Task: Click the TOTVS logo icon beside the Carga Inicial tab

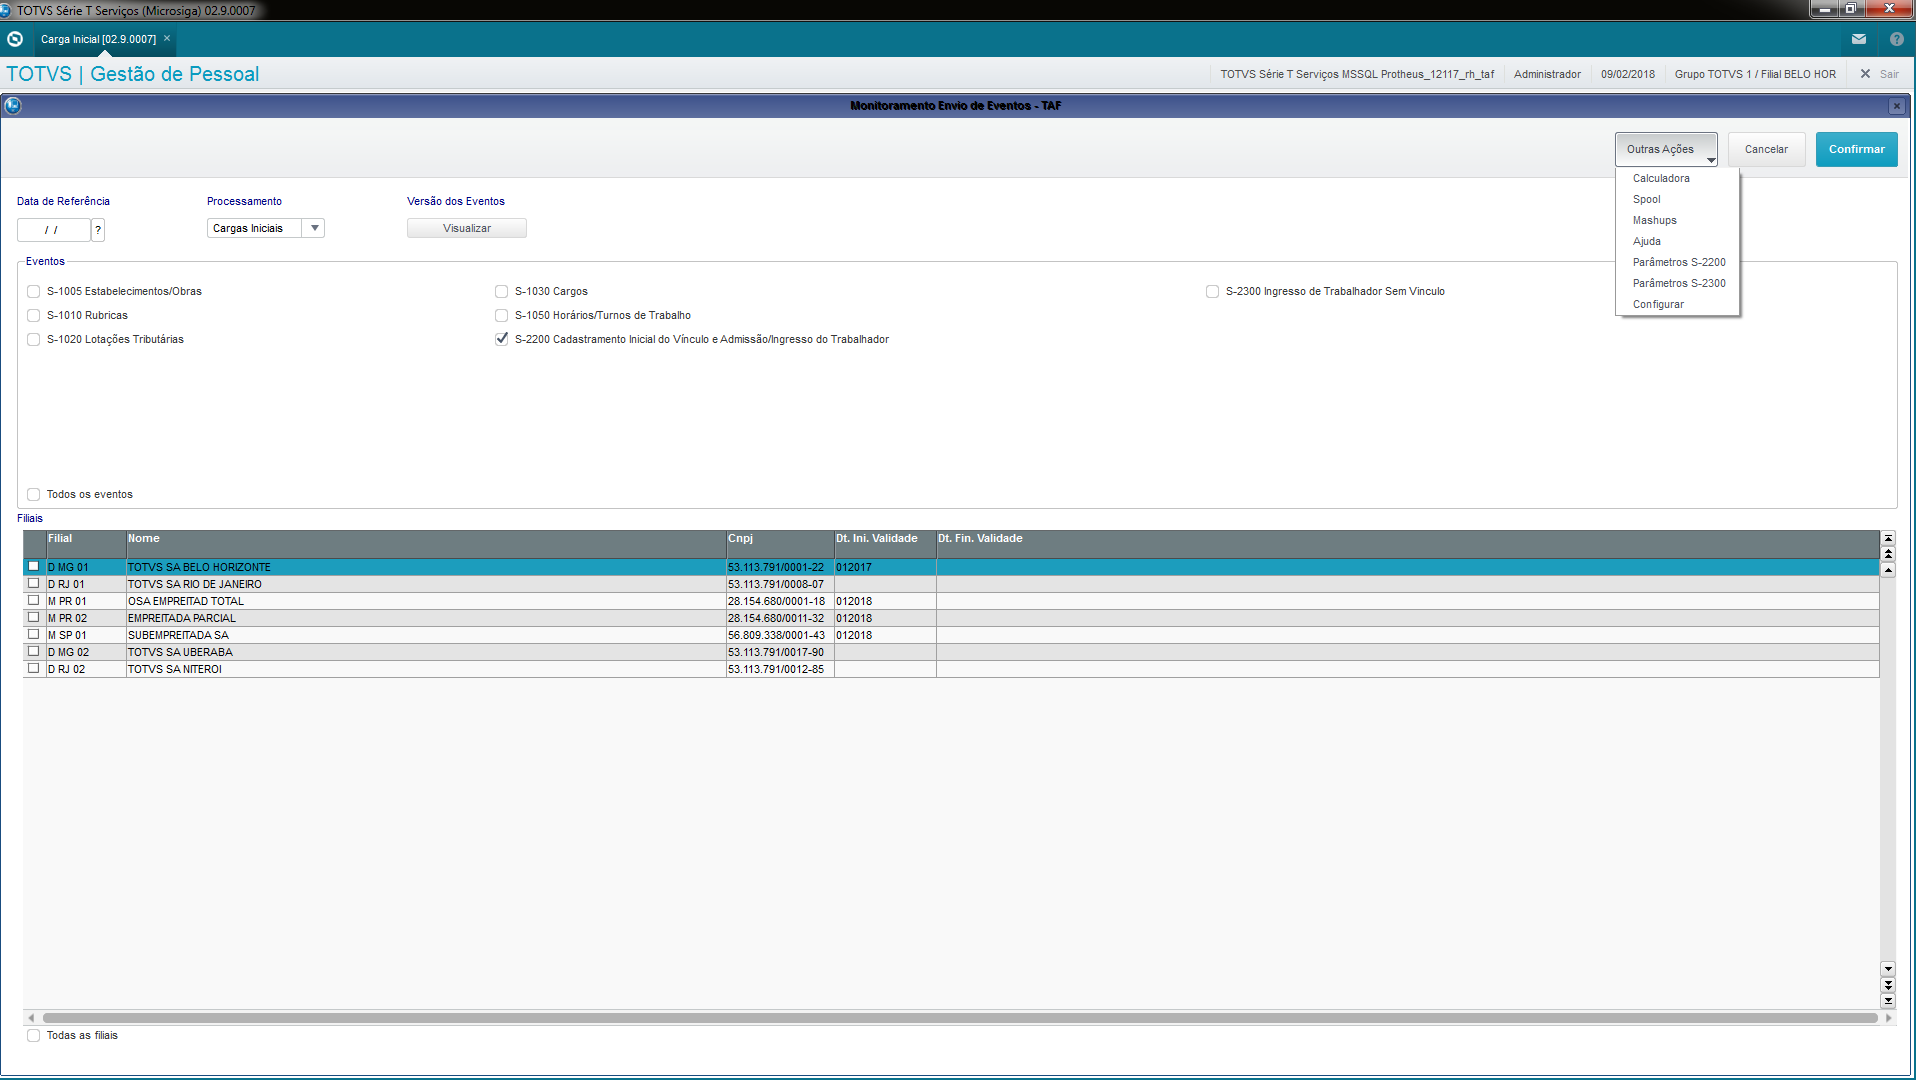Action: [x=15, y=39]
